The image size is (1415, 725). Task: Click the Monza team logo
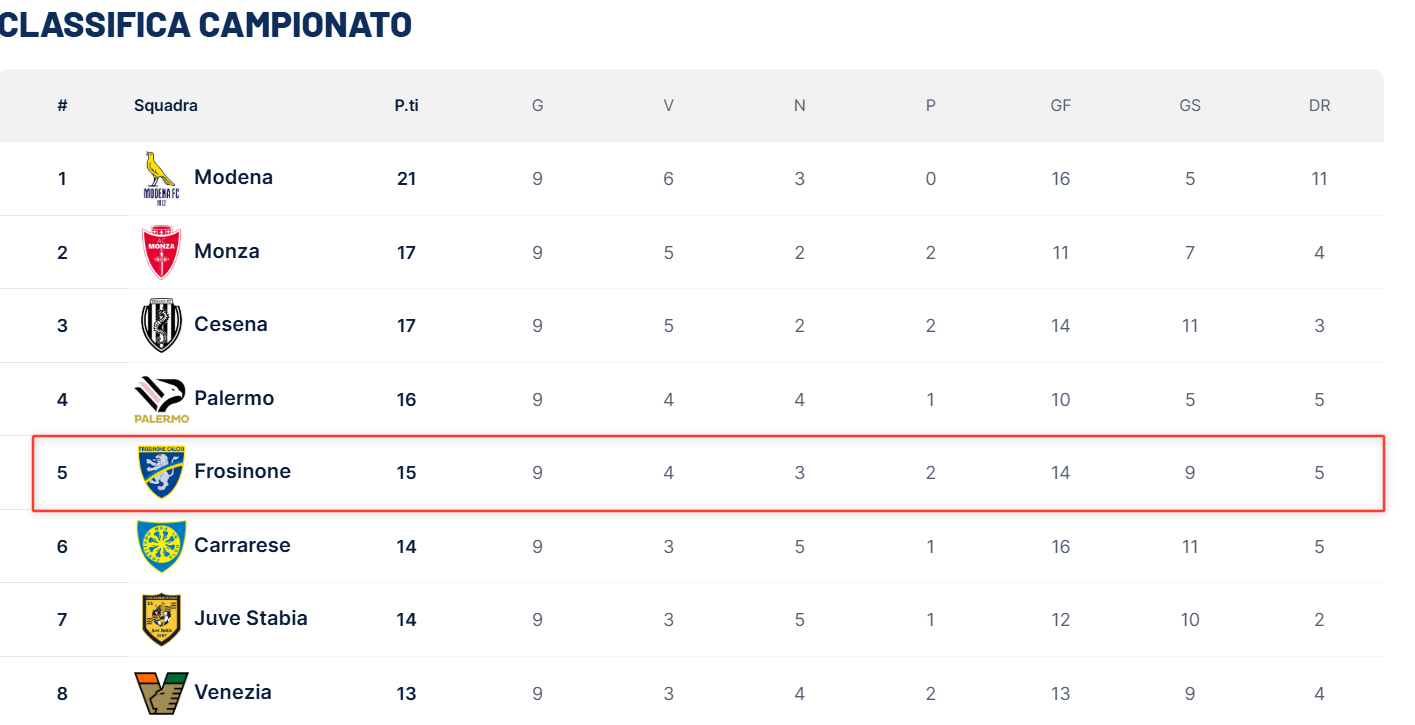tap(160, 252)
